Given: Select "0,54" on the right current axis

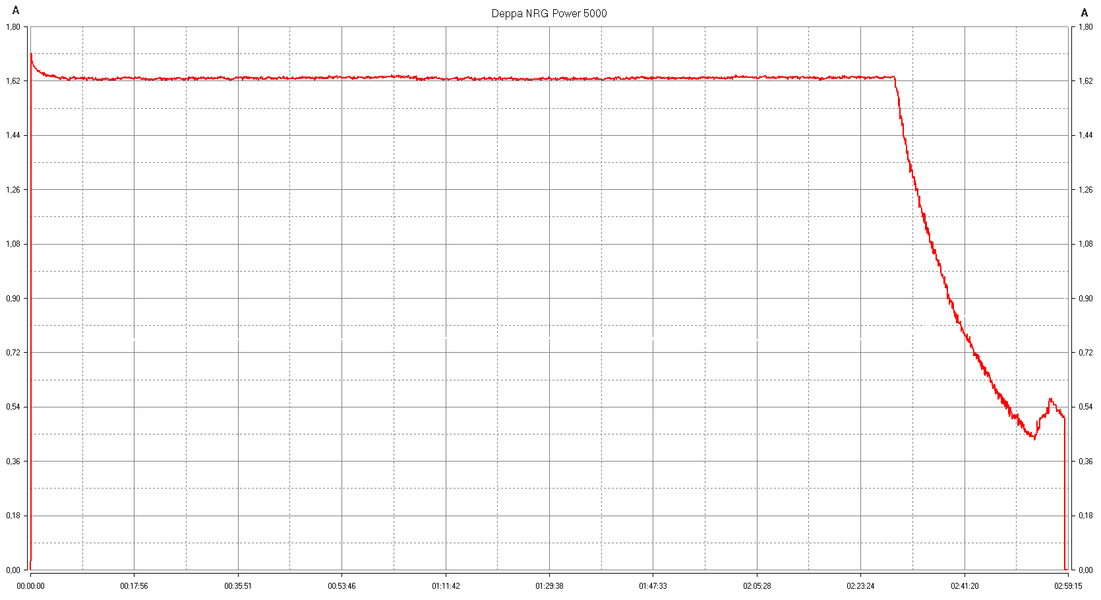Looking at the screenshot, I should pos(1086,407).
